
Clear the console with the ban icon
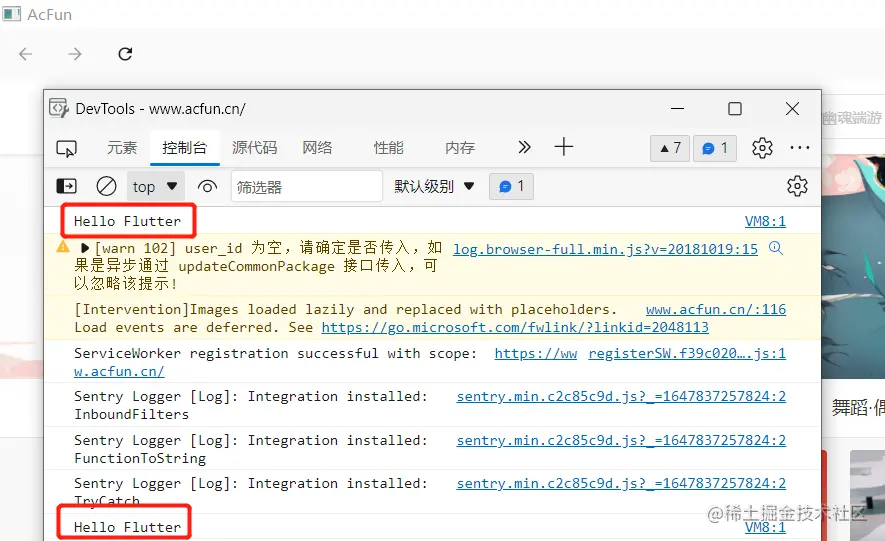pyautogui.click(x=106, y=186)
